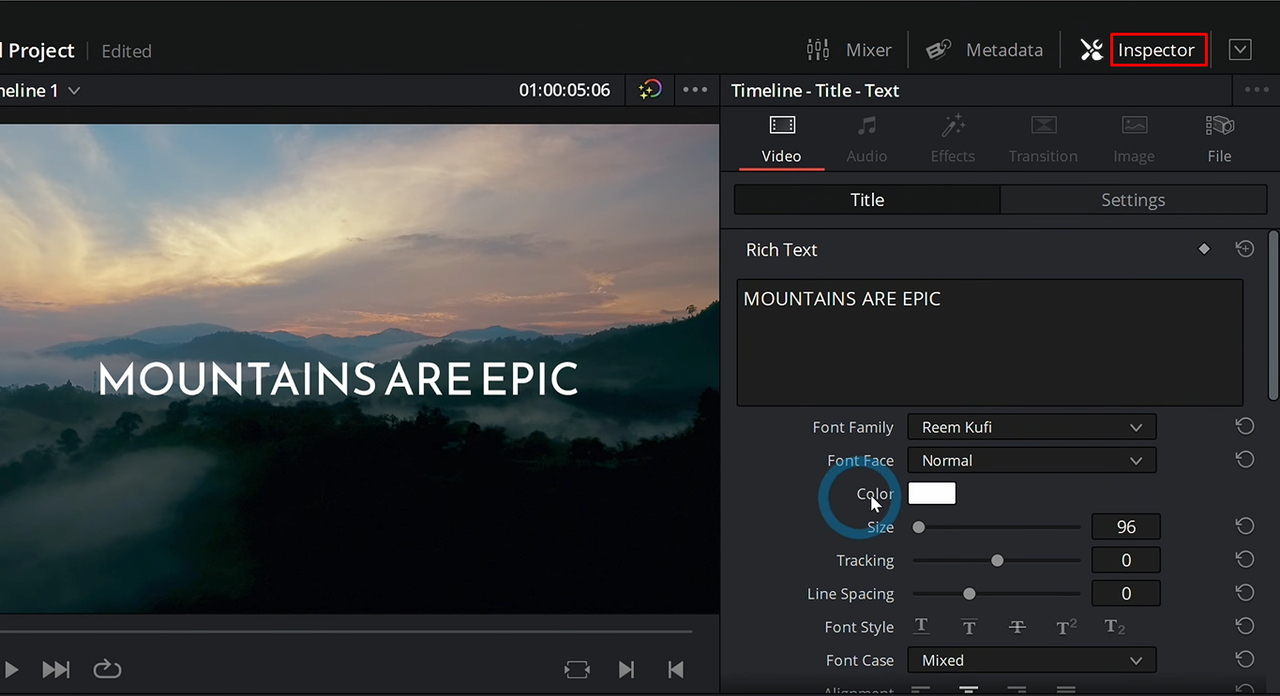Click the Edited project status label
1280x696 pixels.
(x=126, y=51)
